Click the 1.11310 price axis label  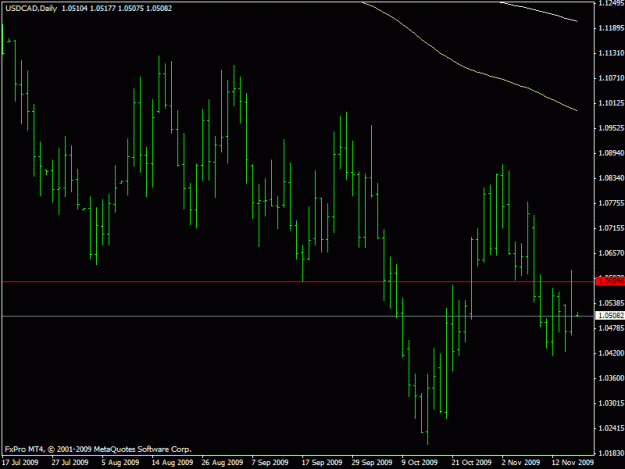pyautogui.click(x=611, y=53)
